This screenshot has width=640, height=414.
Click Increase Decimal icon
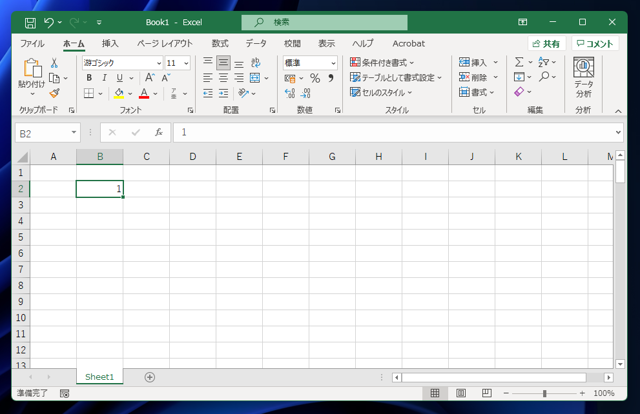pos(290,93)
